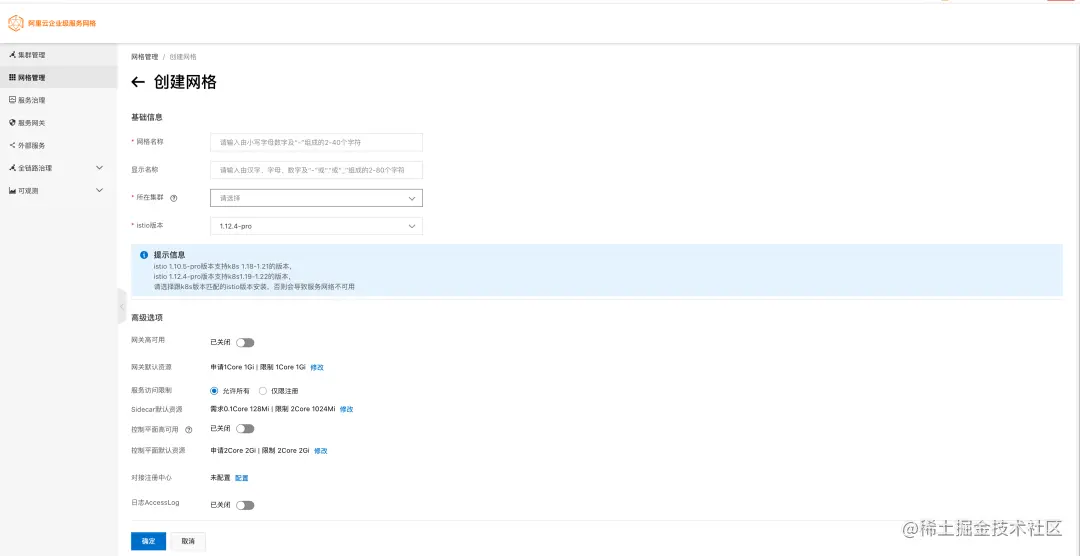
Task: Click the 提示信息 heading
Action: coord(169,255)
